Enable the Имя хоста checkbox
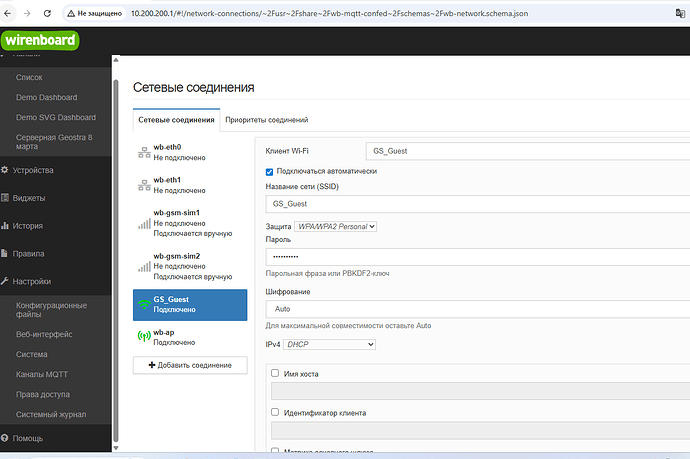Screen dimensions: 690x459 pos(275,373)
